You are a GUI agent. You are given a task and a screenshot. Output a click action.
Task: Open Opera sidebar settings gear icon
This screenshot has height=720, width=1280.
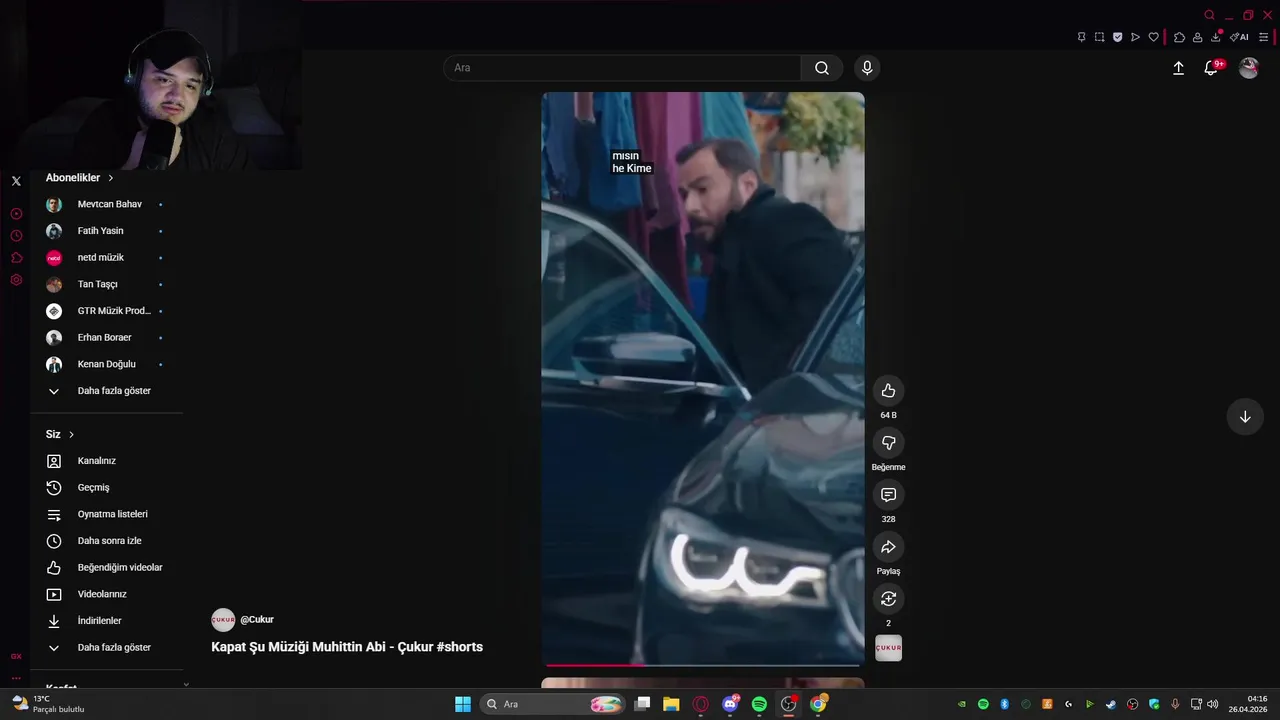(16, 280)
